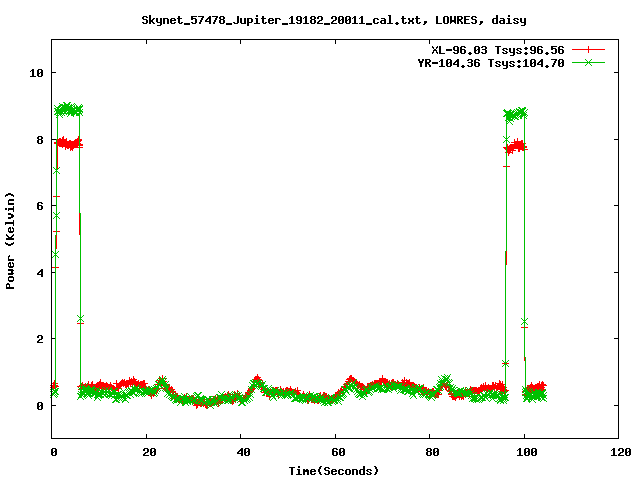
Task: Click the y-axis tick label 0
Action: (x=40, y=406)
